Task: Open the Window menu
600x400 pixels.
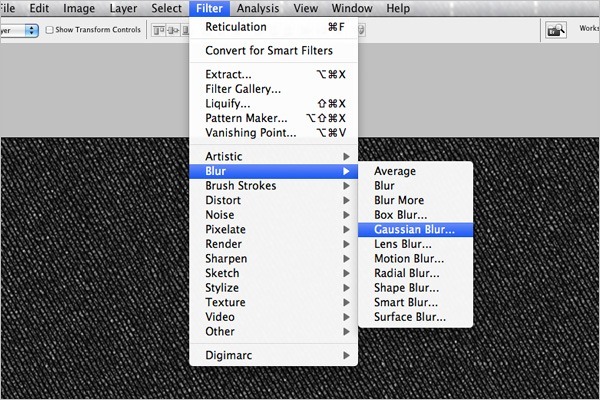Action: (x=352, y=8)
